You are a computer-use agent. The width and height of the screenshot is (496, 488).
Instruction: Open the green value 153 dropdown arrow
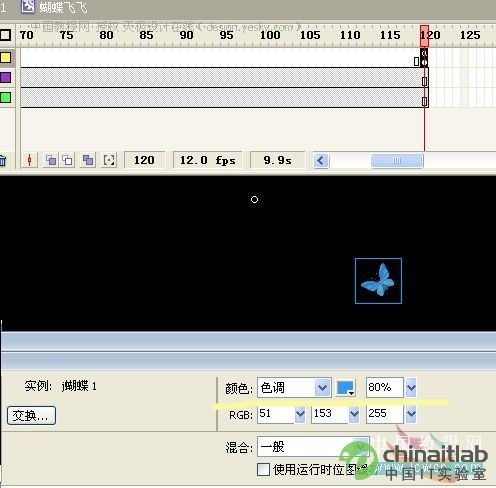click(x=354, y=414)
